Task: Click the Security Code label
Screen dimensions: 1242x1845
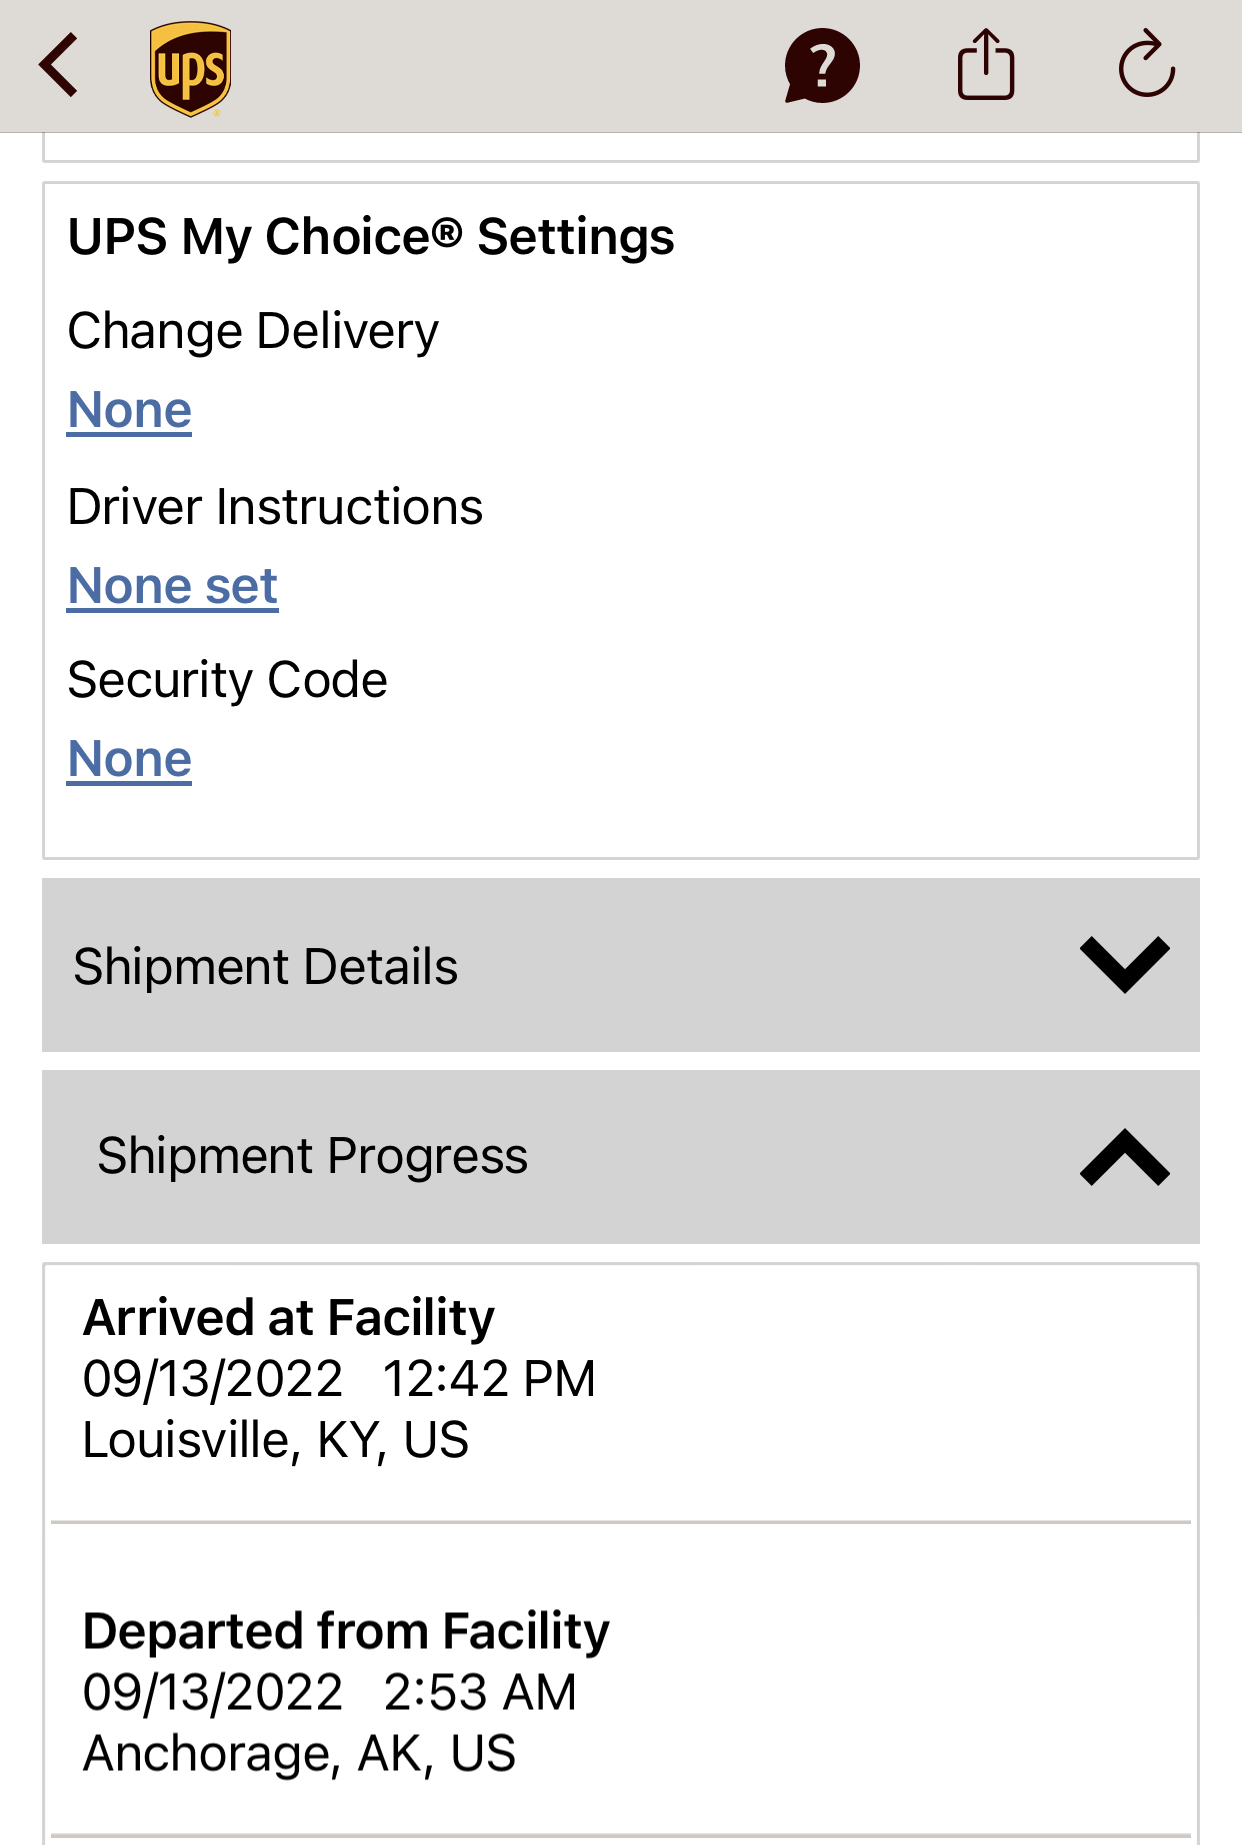Action: [227, 680]
